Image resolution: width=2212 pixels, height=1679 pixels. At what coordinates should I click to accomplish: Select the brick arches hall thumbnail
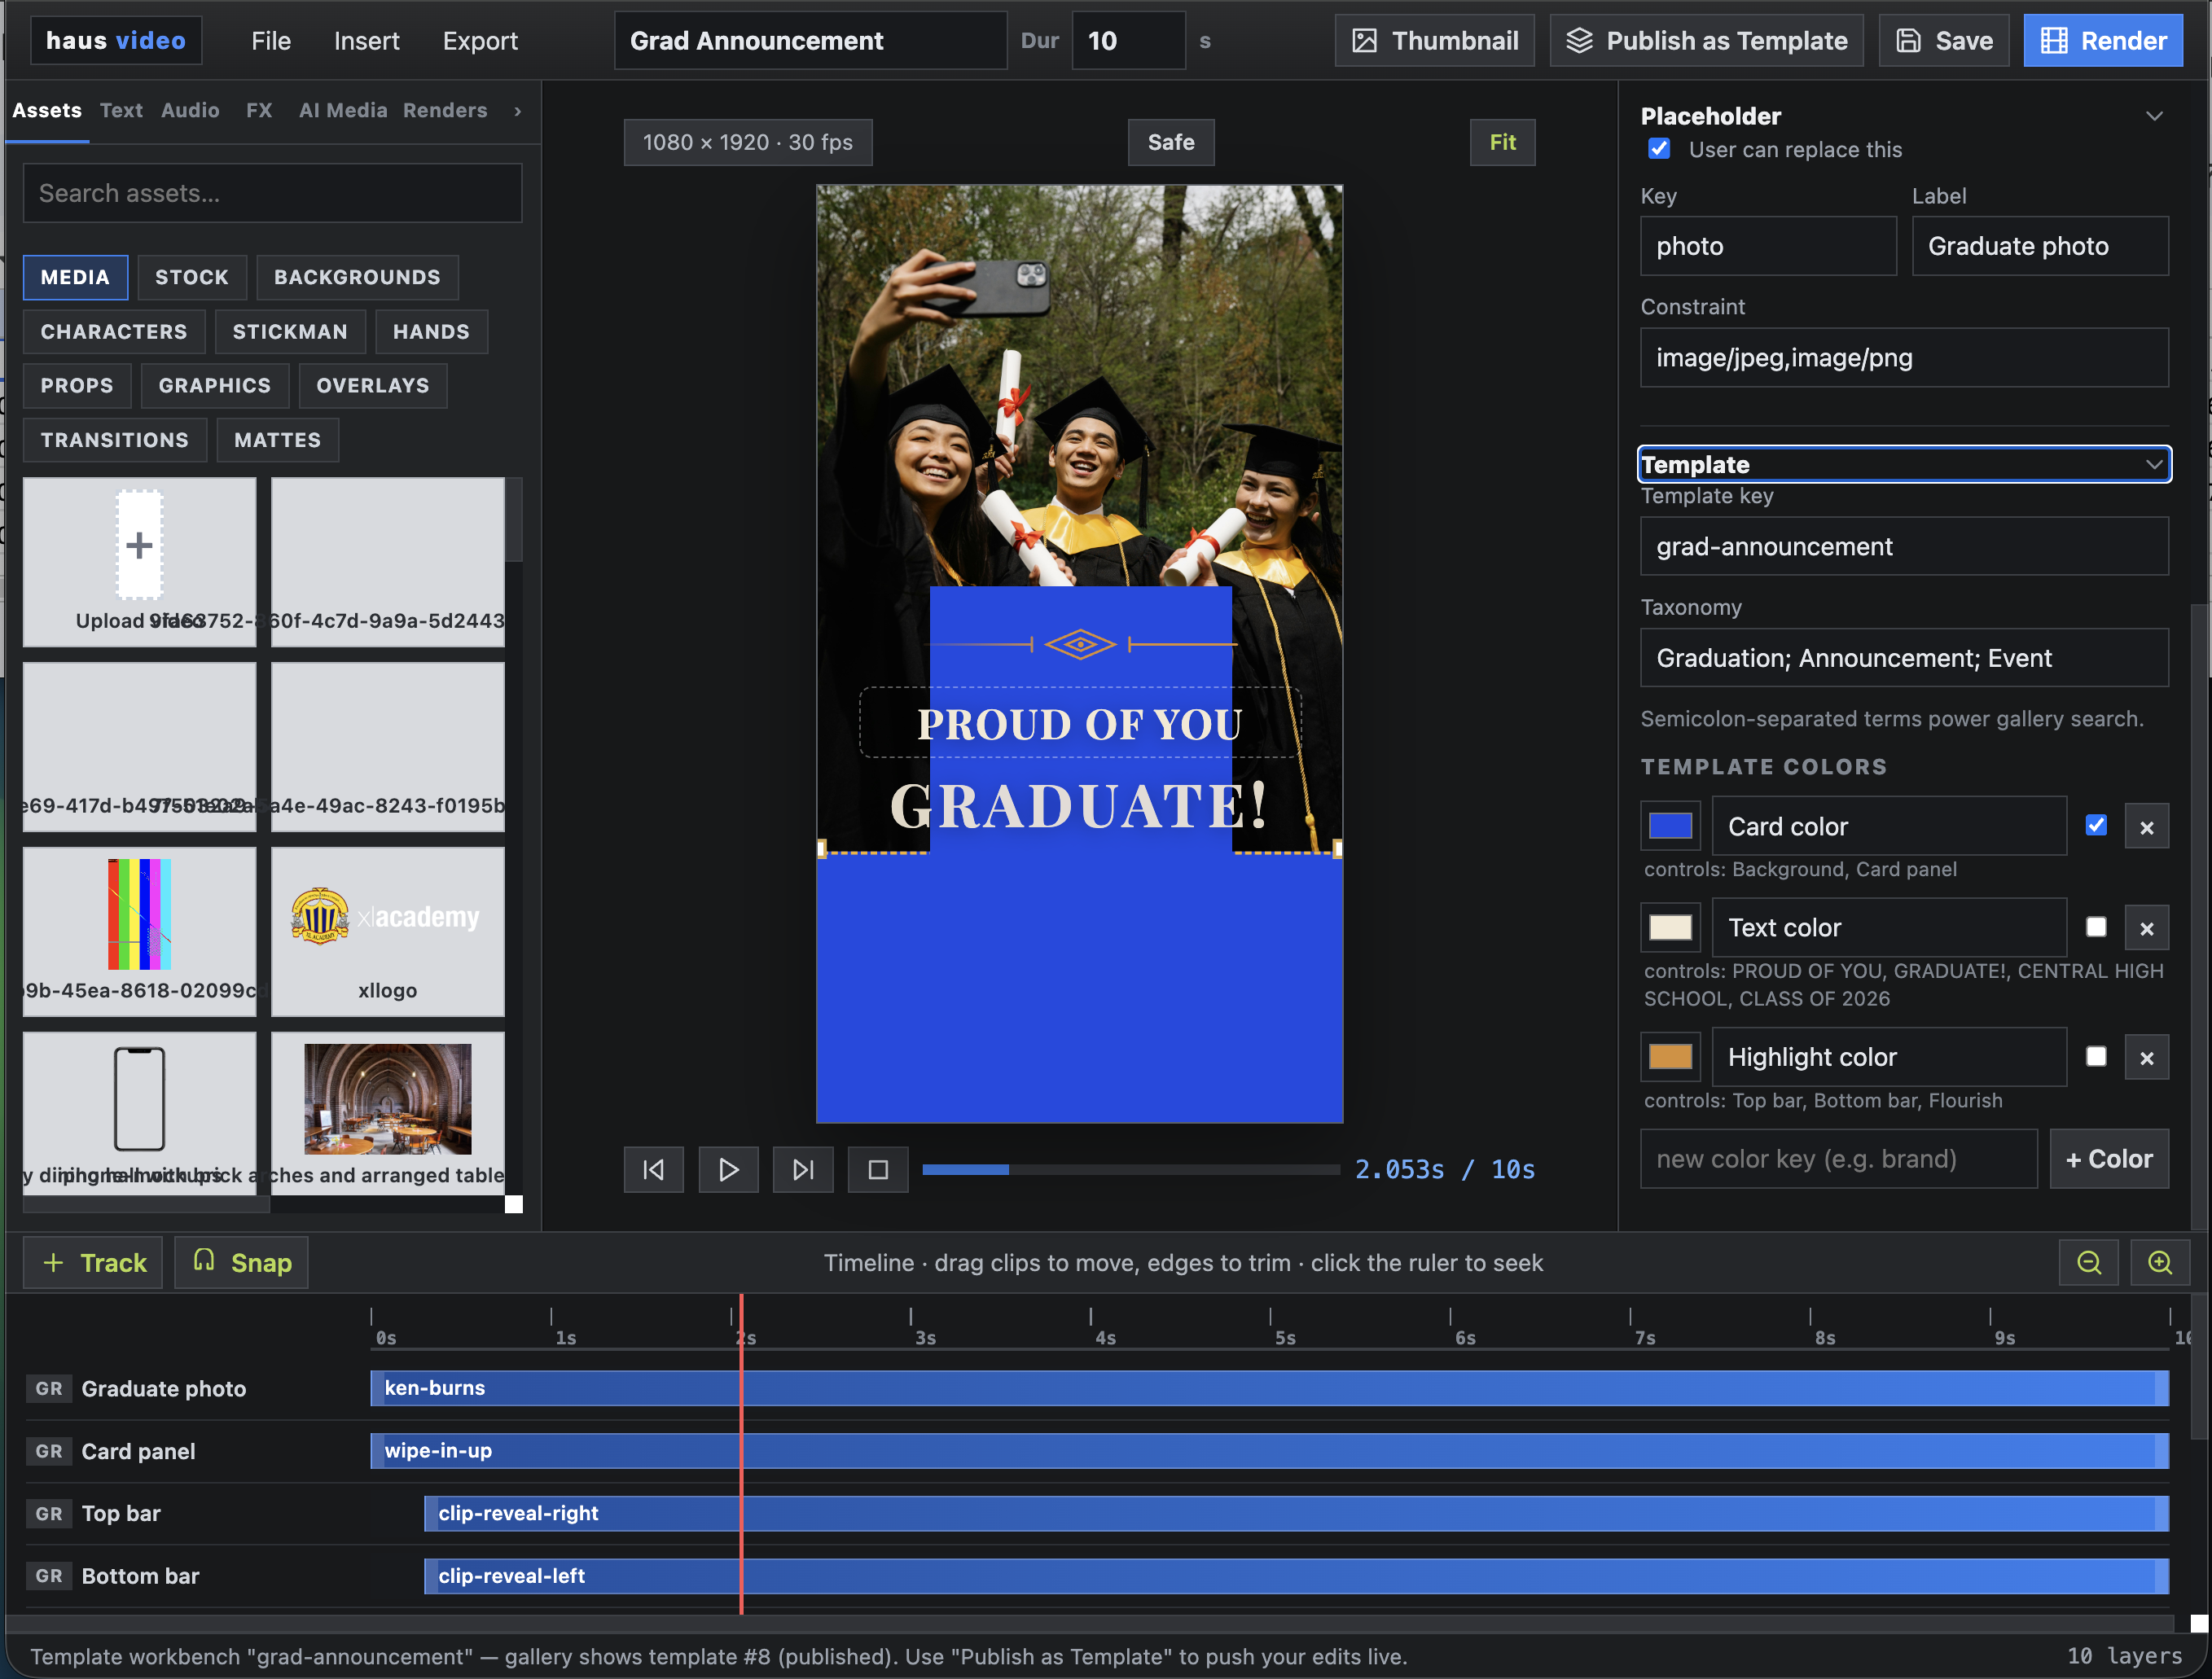point(388,1113)
